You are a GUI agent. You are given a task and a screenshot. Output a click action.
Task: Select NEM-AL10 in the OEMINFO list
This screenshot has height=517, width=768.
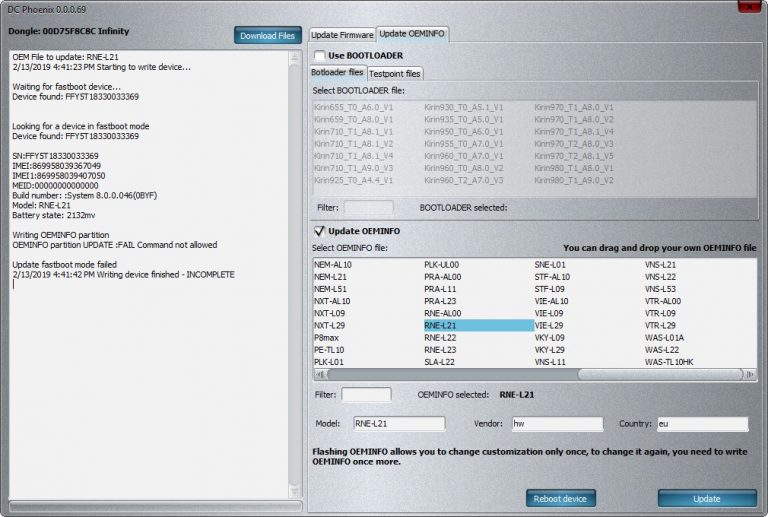pos(333,265)
